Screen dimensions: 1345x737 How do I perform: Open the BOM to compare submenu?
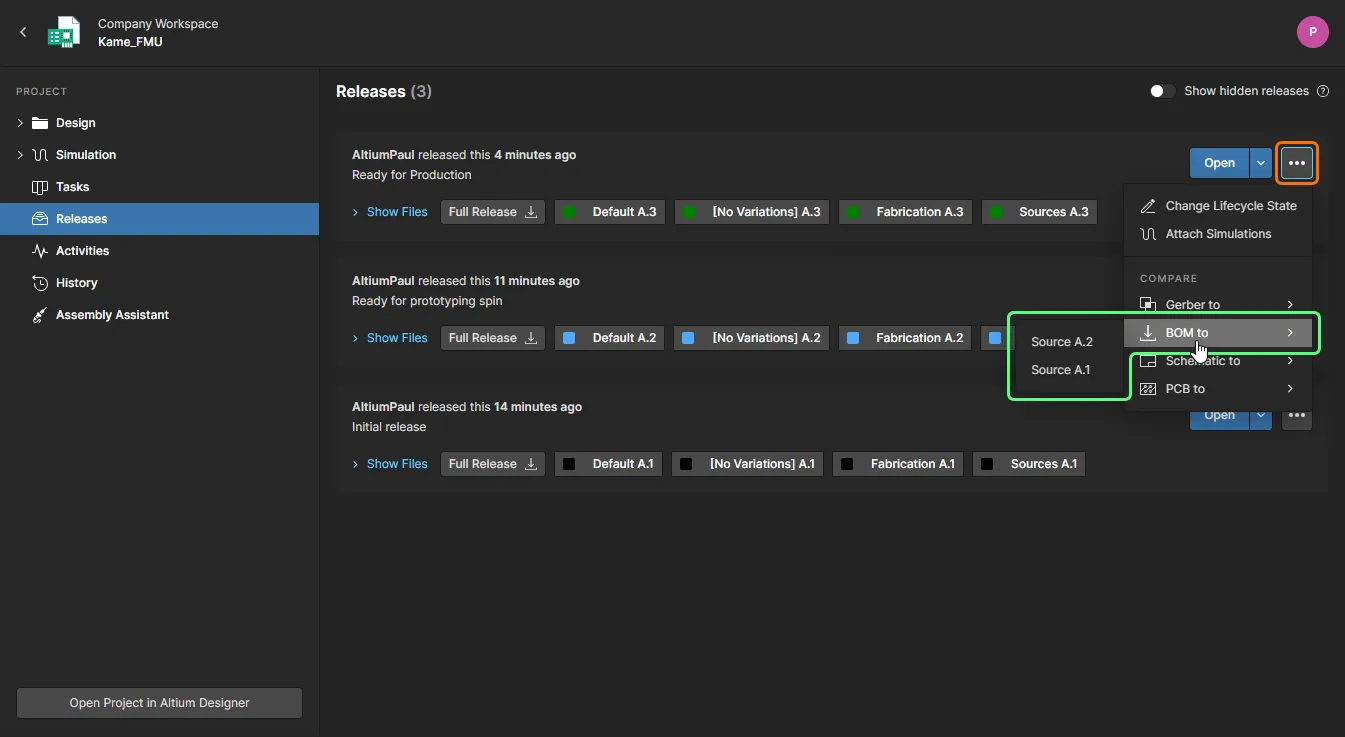tap(1218, 333)
